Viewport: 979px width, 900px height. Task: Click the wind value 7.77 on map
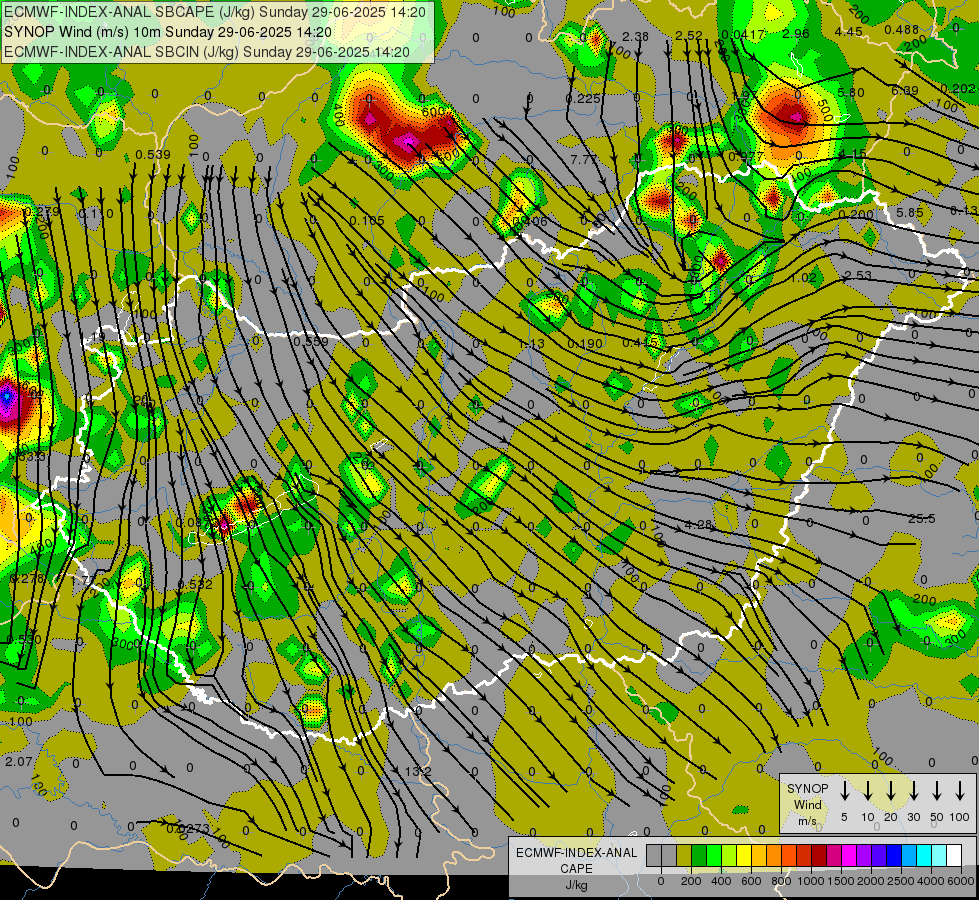click(583, 159)
